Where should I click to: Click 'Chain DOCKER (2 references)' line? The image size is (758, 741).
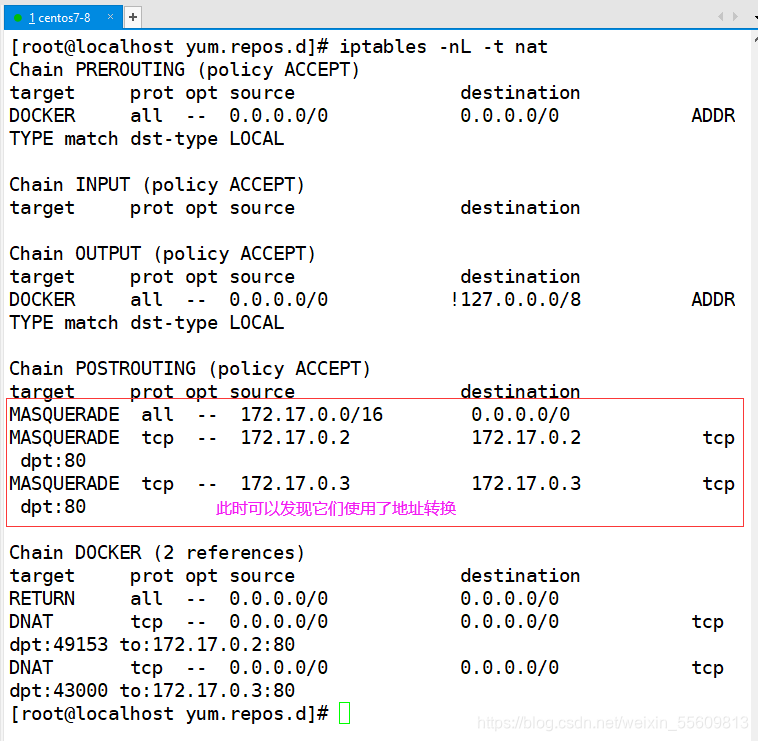157,552
